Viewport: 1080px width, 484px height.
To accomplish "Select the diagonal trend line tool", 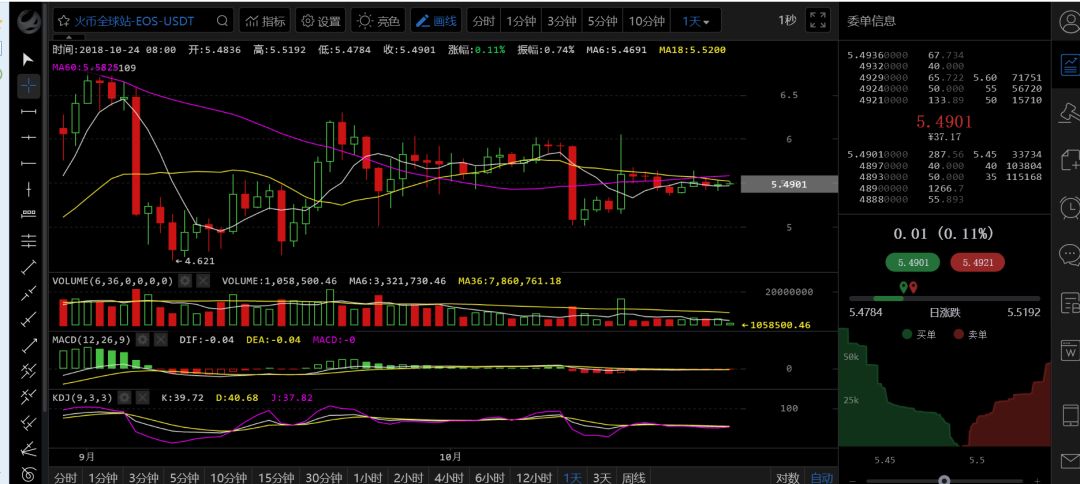I will point(28,266).
